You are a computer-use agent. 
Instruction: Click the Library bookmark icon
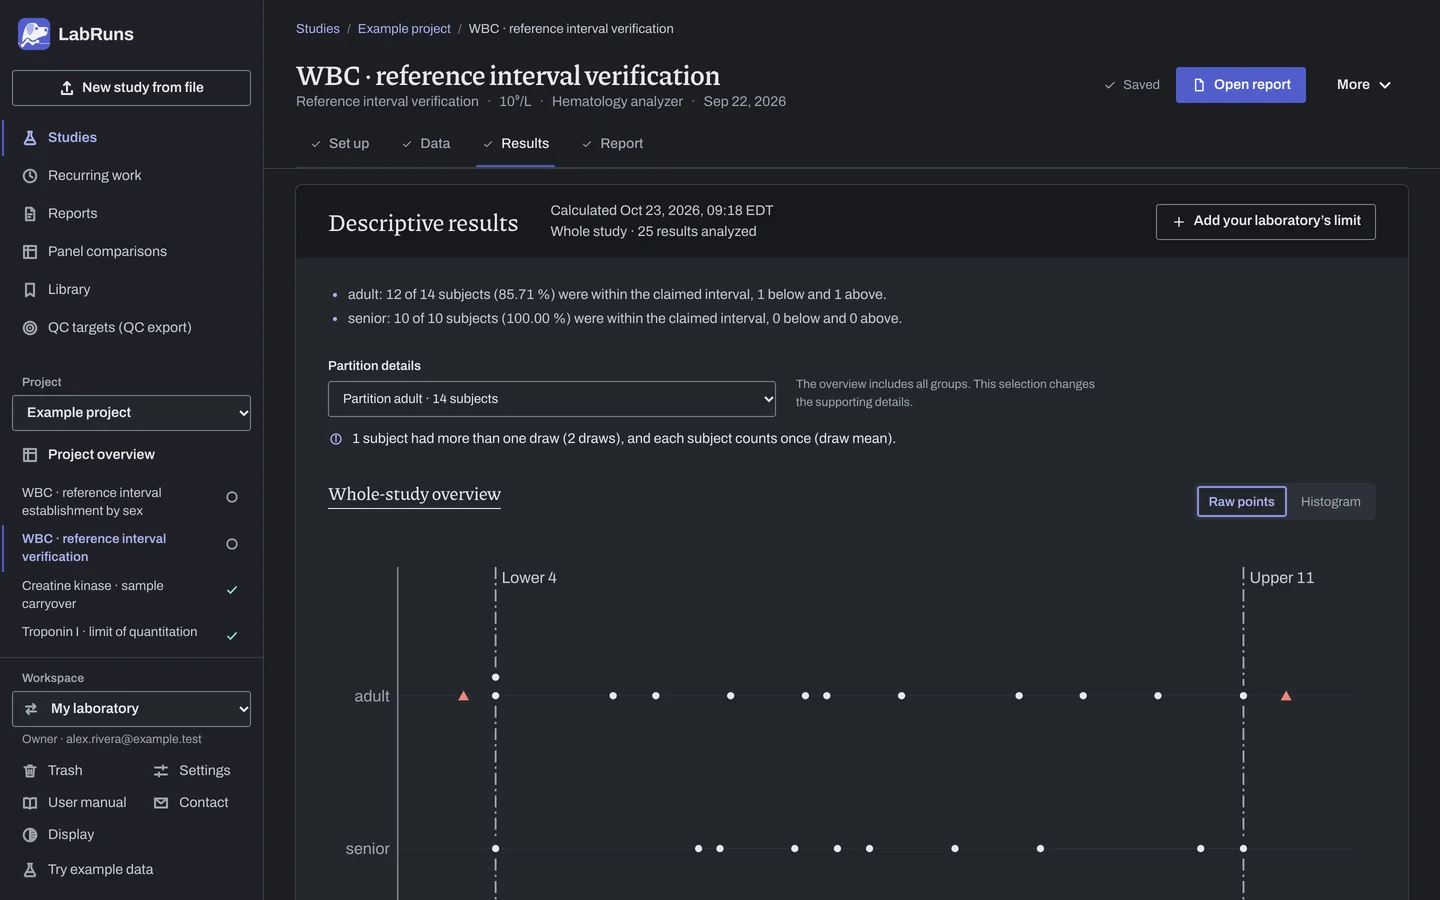[x=30, y=290]
